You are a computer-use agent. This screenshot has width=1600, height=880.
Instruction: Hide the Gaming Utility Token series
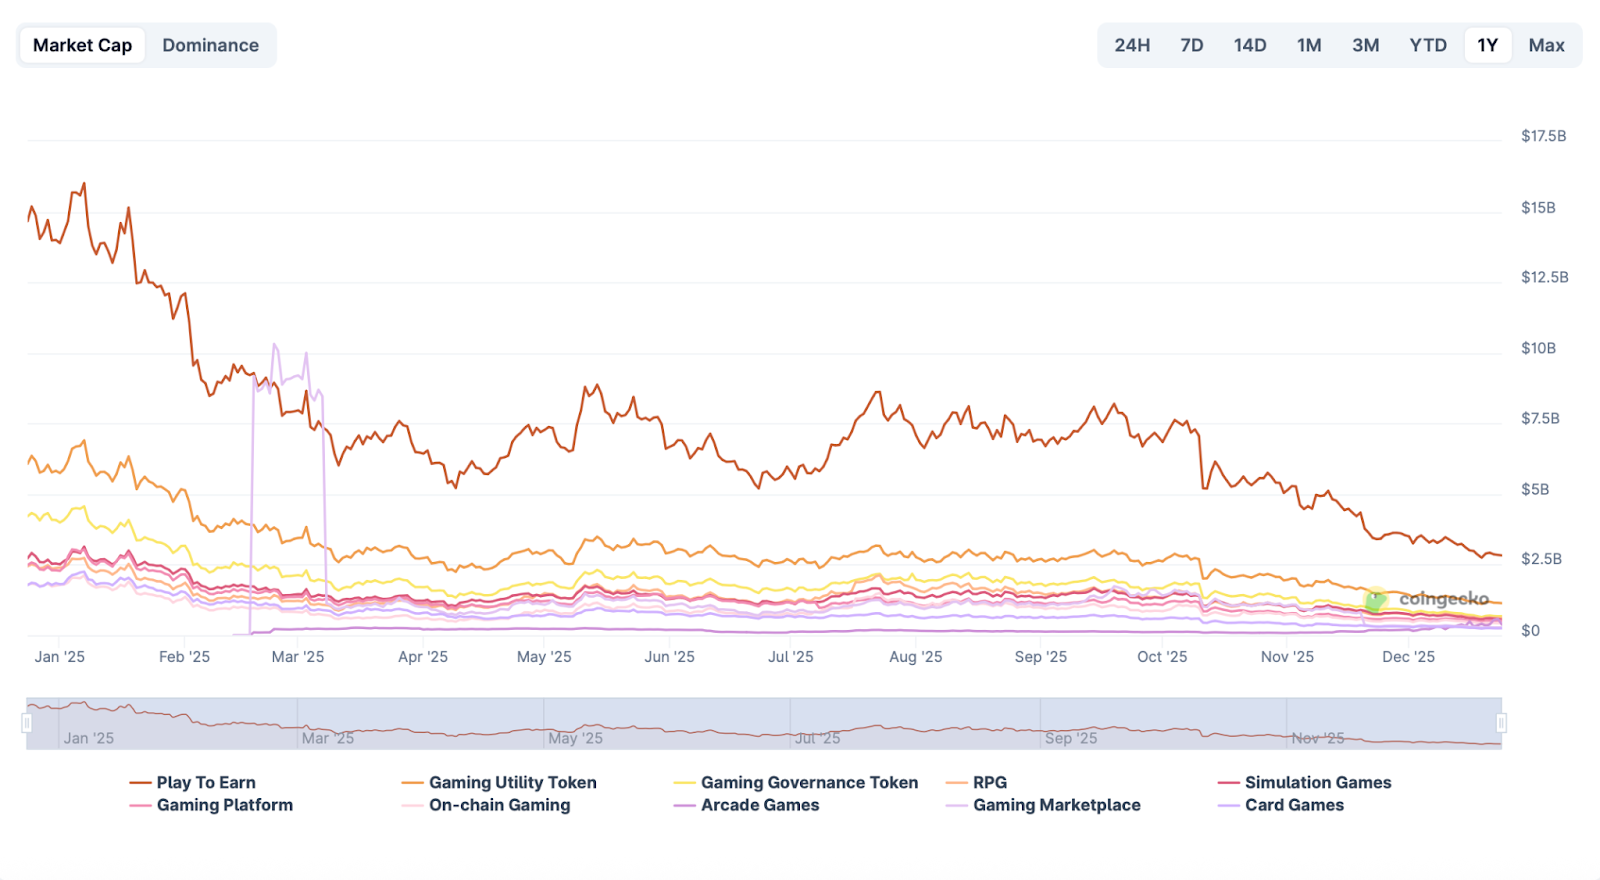tap(512, 783)
